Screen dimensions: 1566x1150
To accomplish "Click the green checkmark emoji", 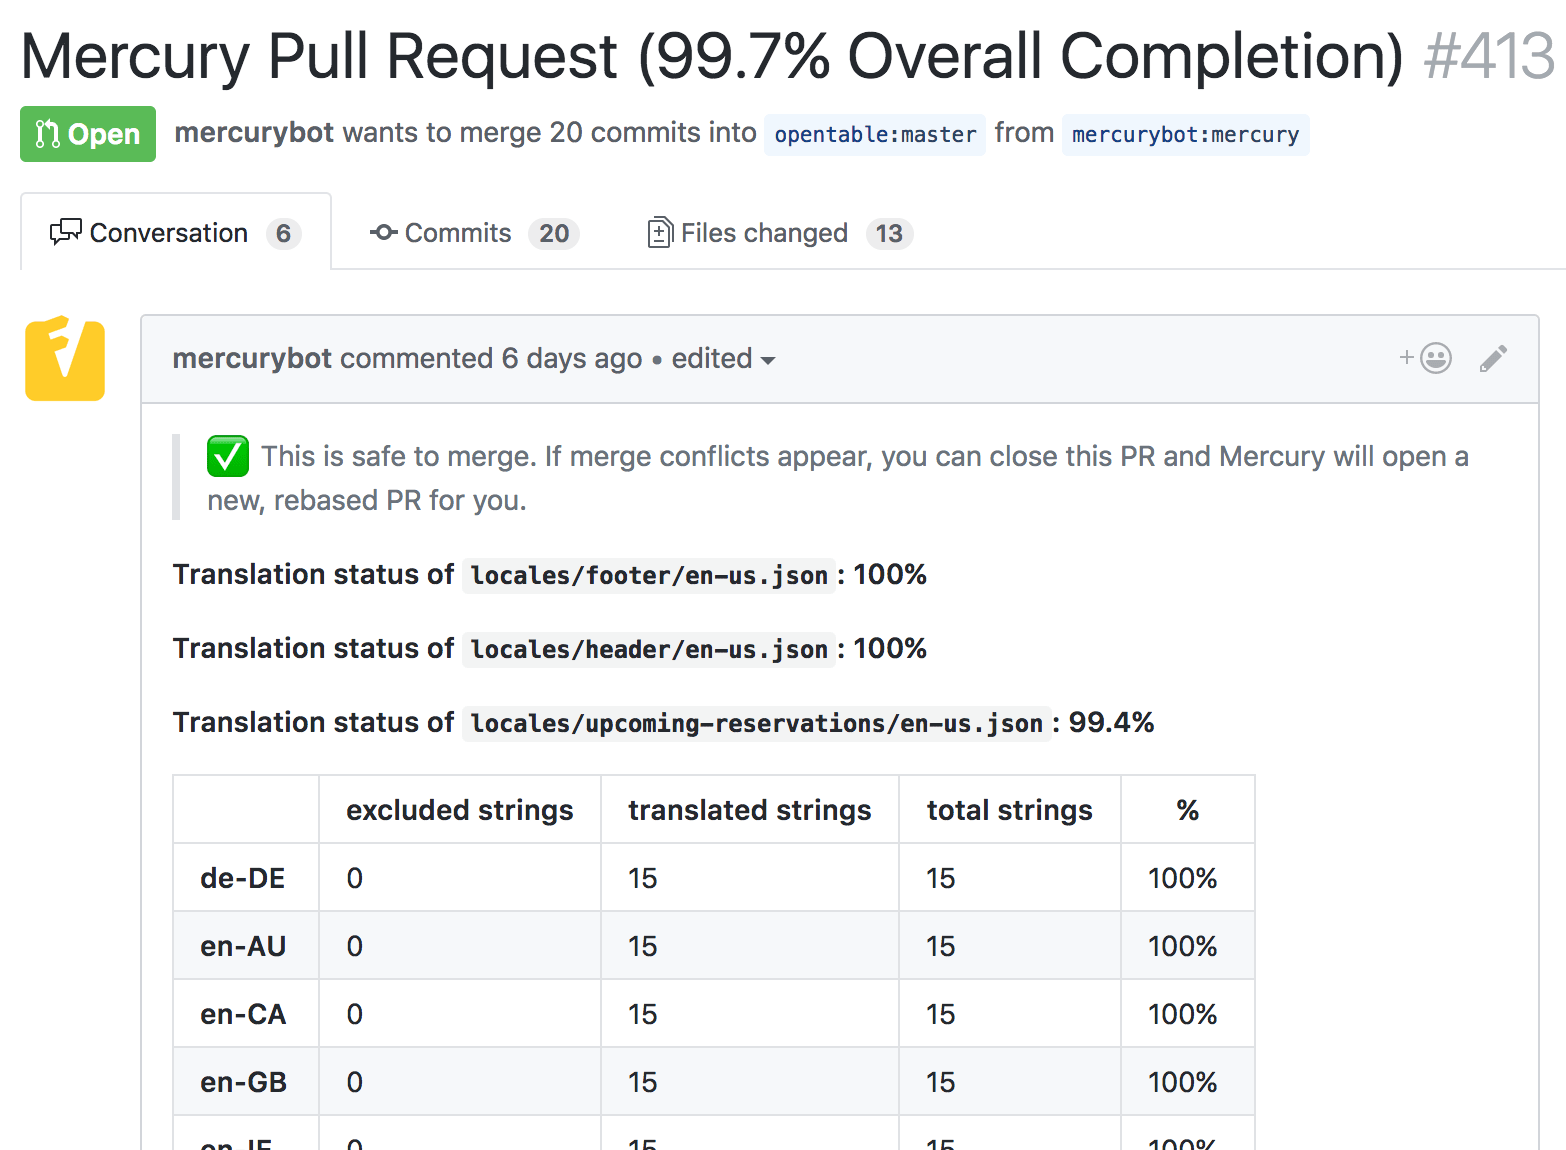I will coord(228,456).
